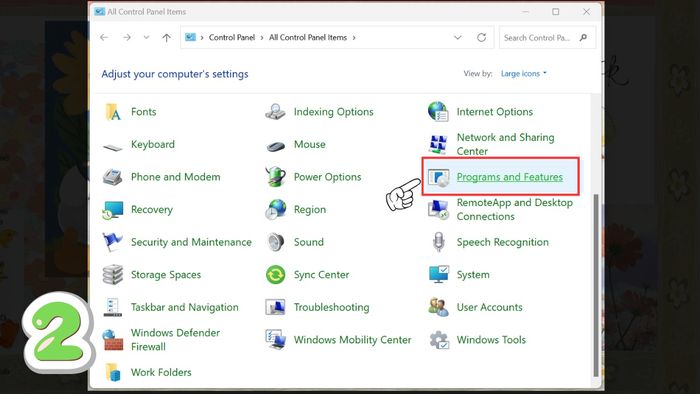Image resolution: width=700 pixels, height=394 pixels.
Task: Open the Internet Options link
Action: 495,112
